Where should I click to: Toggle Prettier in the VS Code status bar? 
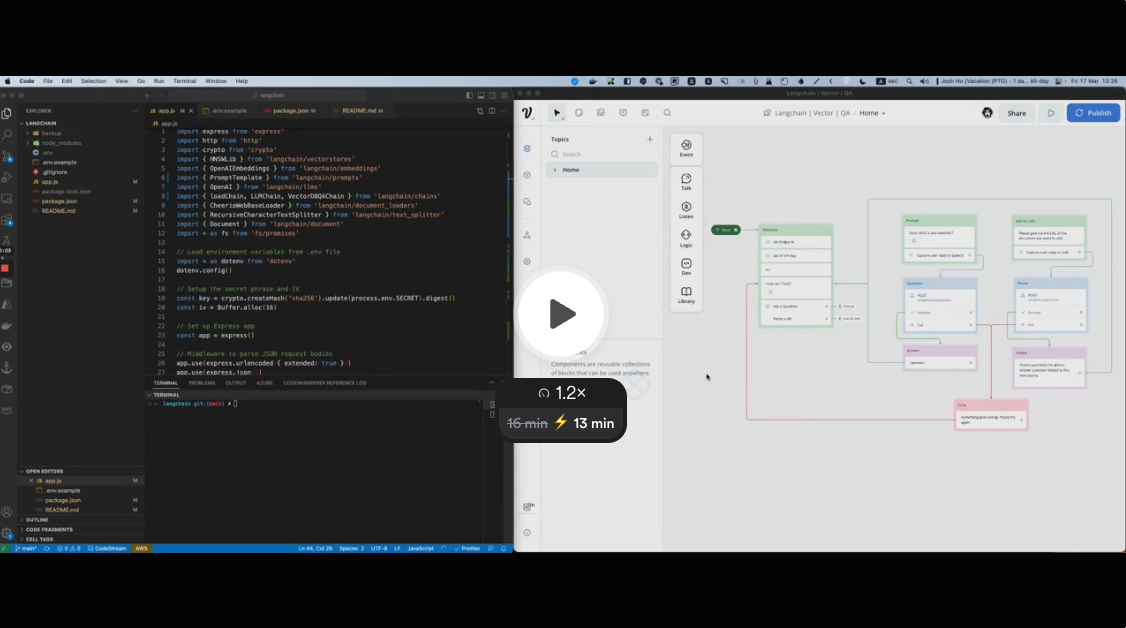(x=468, y=548)
